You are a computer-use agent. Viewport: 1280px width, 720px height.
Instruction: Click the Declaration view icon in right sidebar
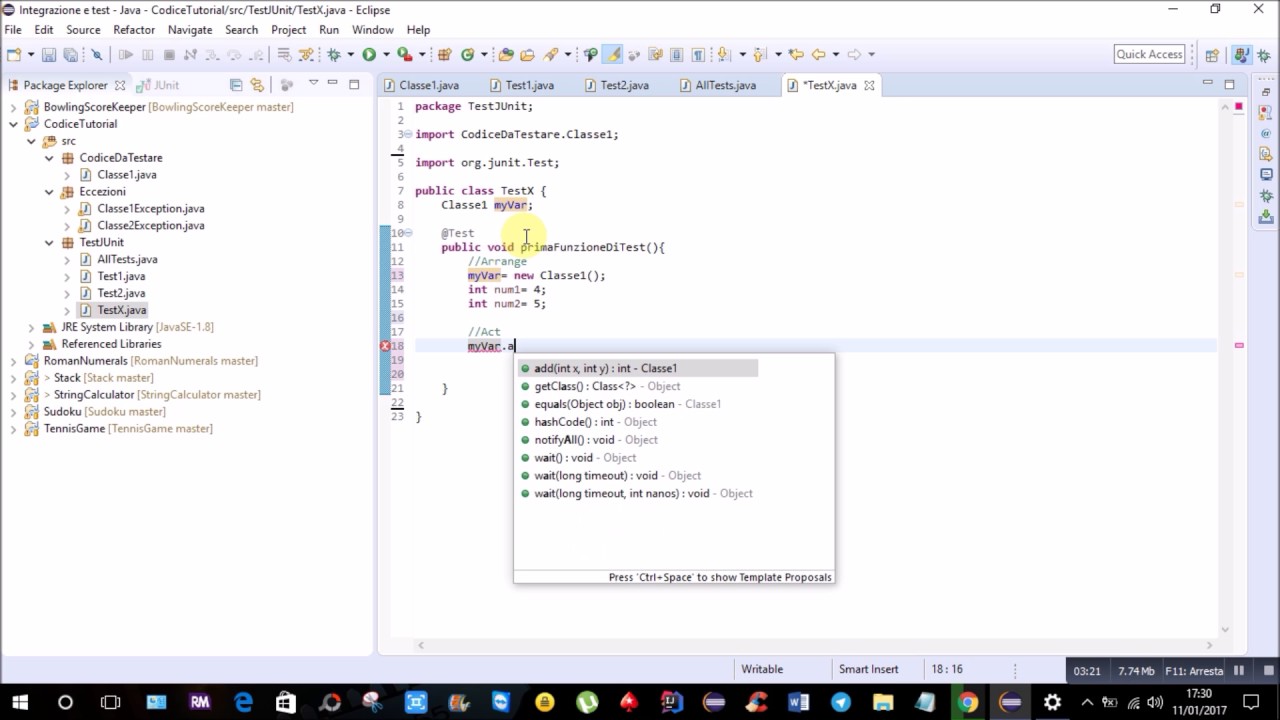(1266, 154)
